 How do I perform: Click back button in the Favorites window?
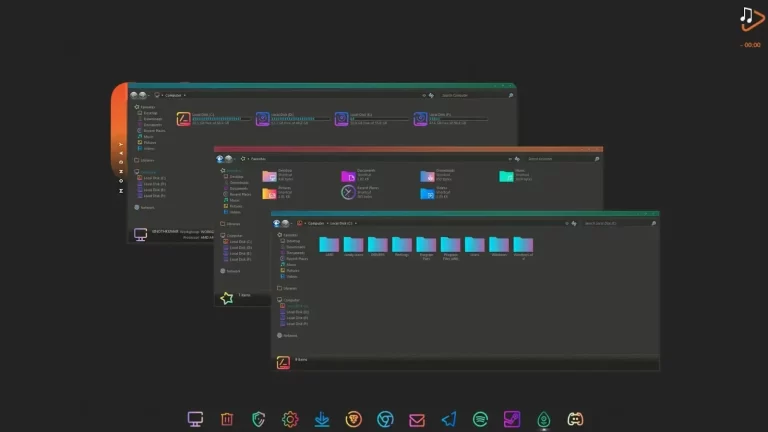[x=220, y=159]
